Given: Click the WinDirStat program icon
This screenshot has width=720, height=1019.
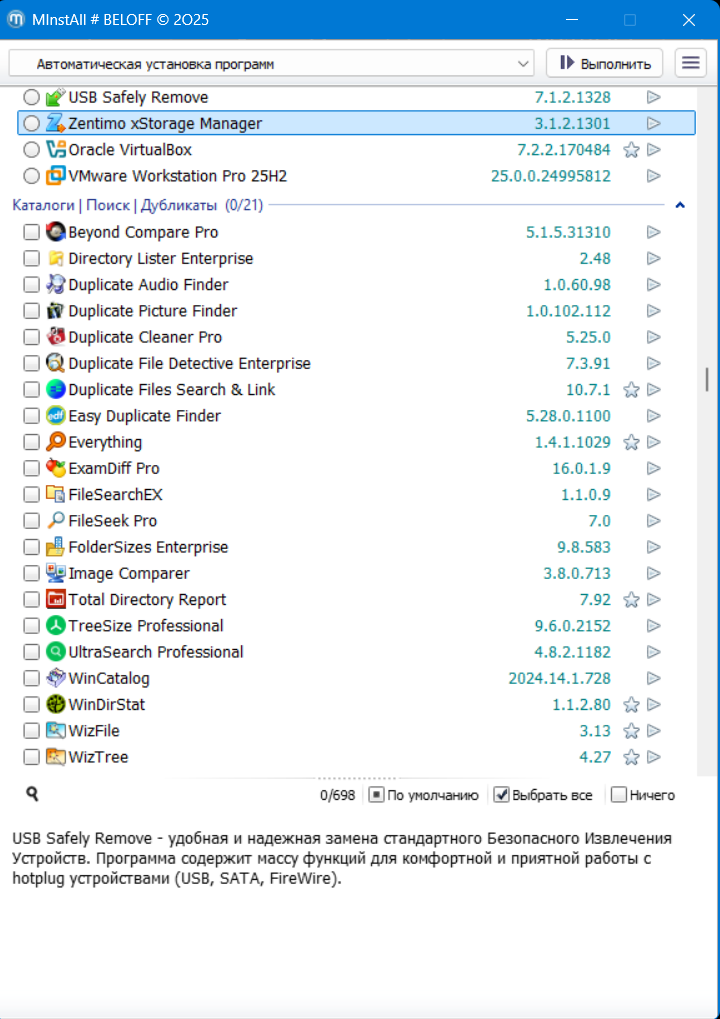Looking at the screenshot, I should pyautogui.click(x=56, y=705).
